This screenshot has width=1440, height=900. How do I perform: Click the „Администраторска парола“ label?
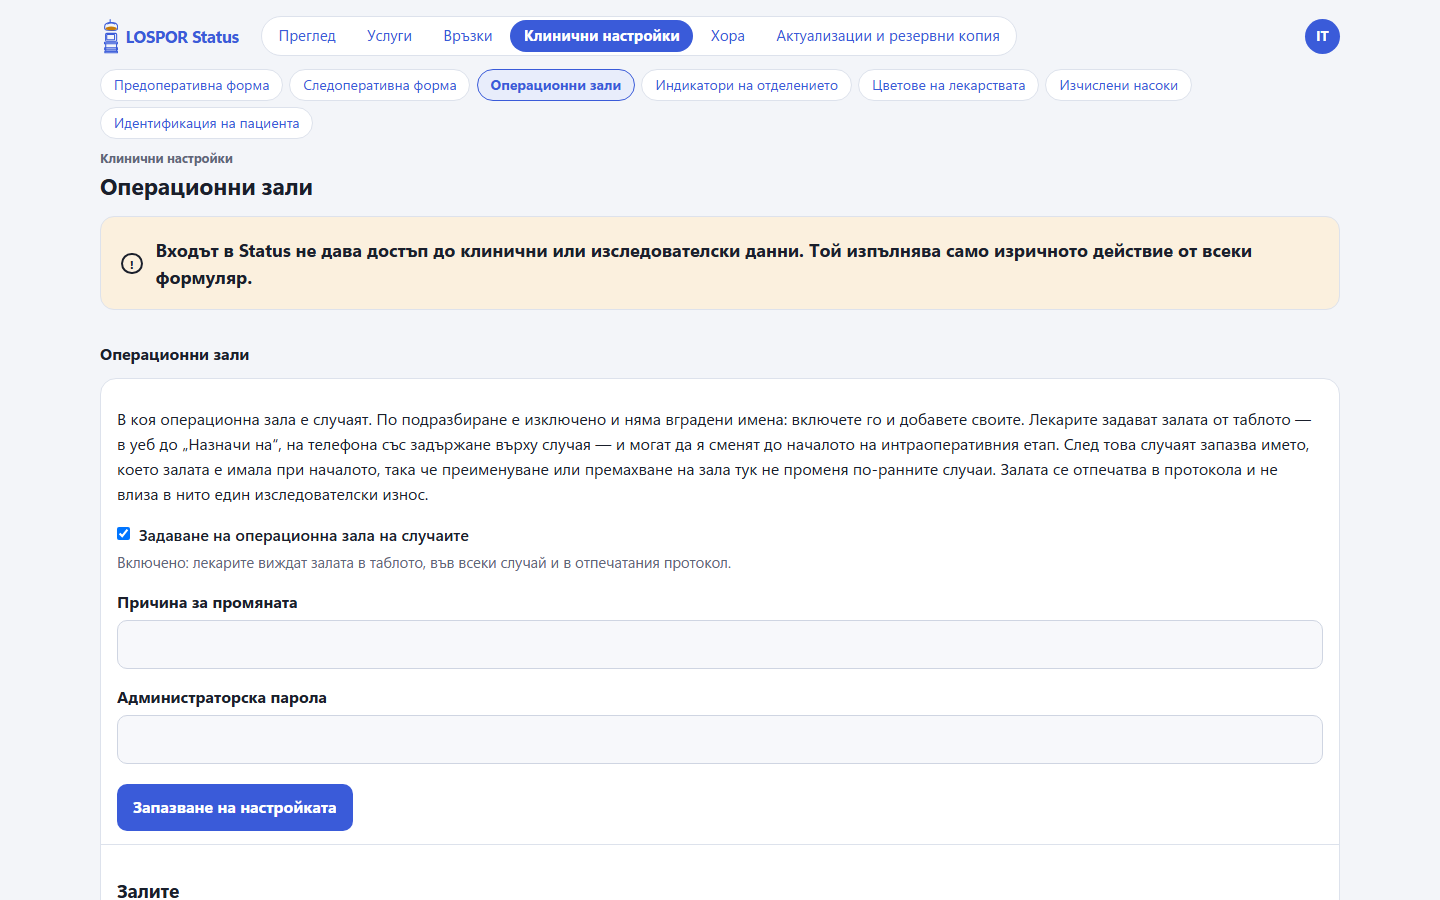[222, 698]
